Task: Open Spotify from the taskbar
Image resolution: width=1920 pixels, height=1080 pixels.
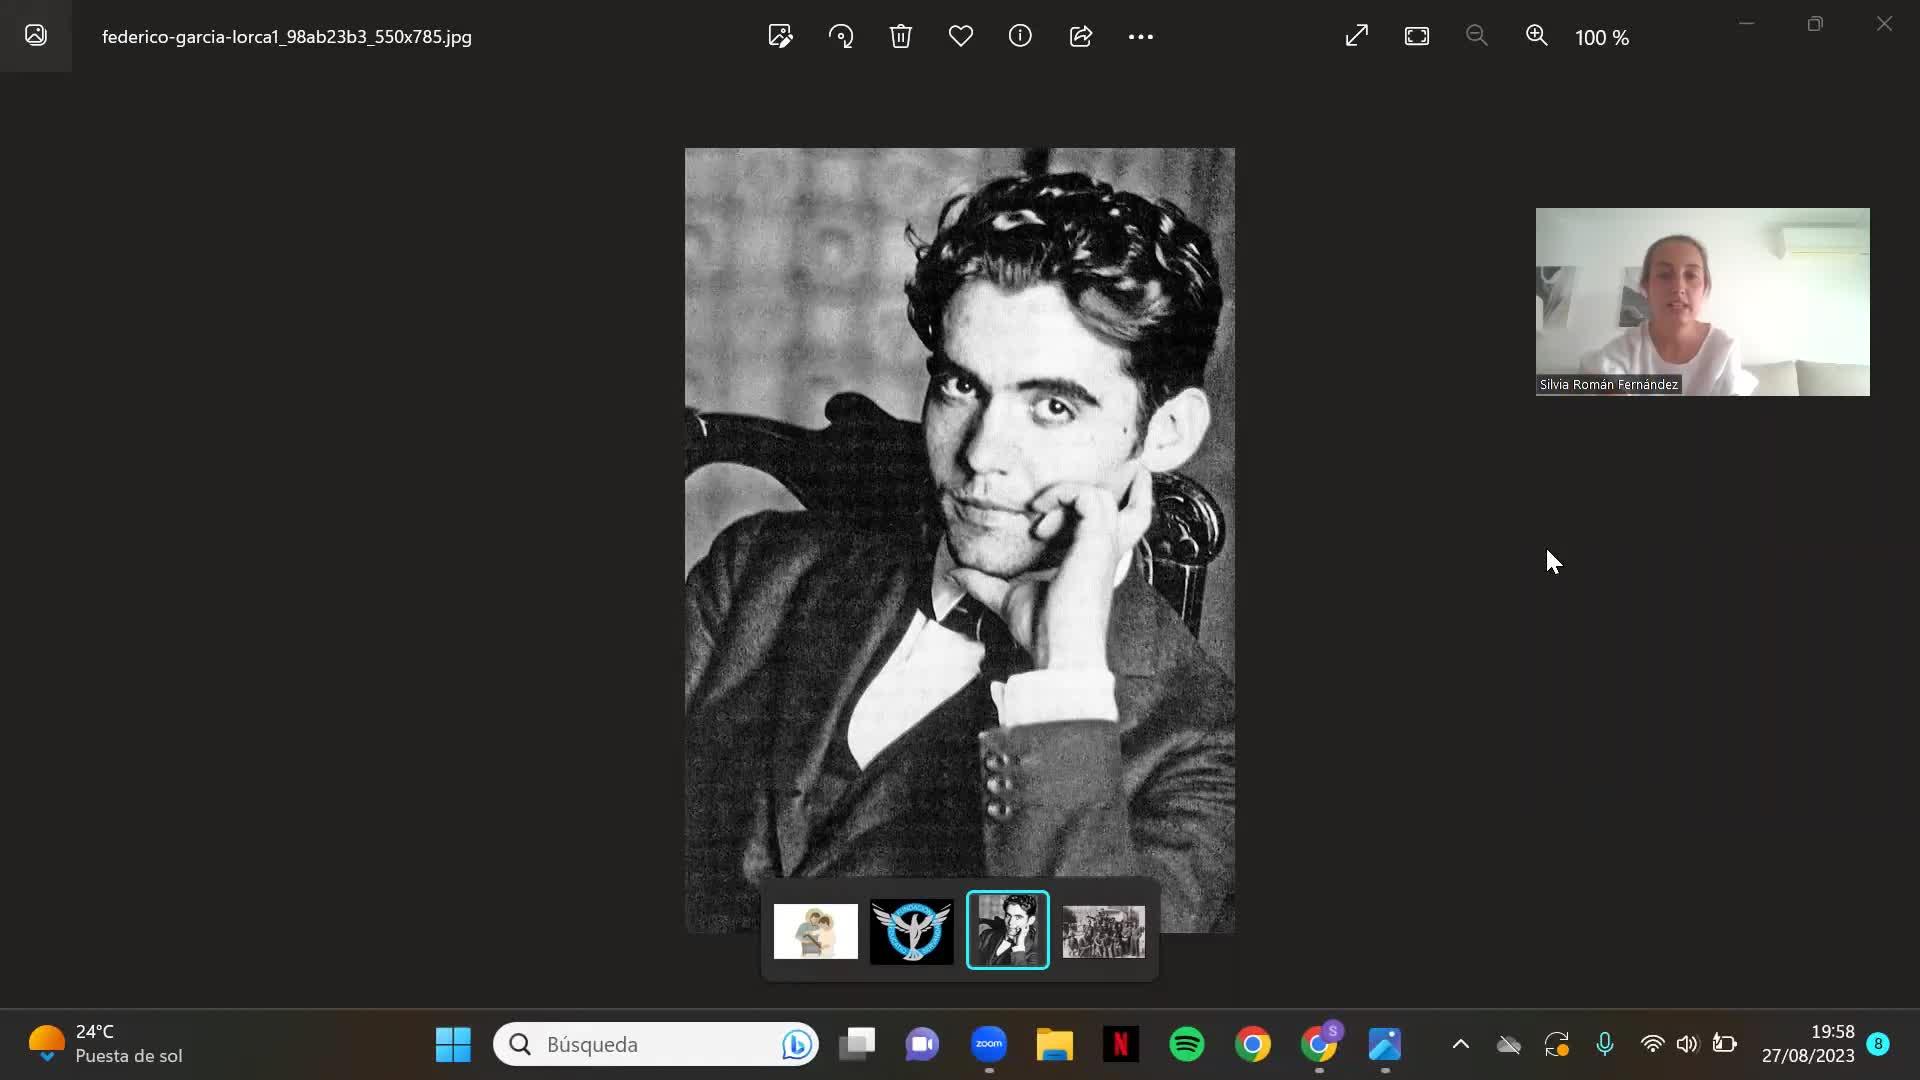Action: (x=1186, y=1044)
